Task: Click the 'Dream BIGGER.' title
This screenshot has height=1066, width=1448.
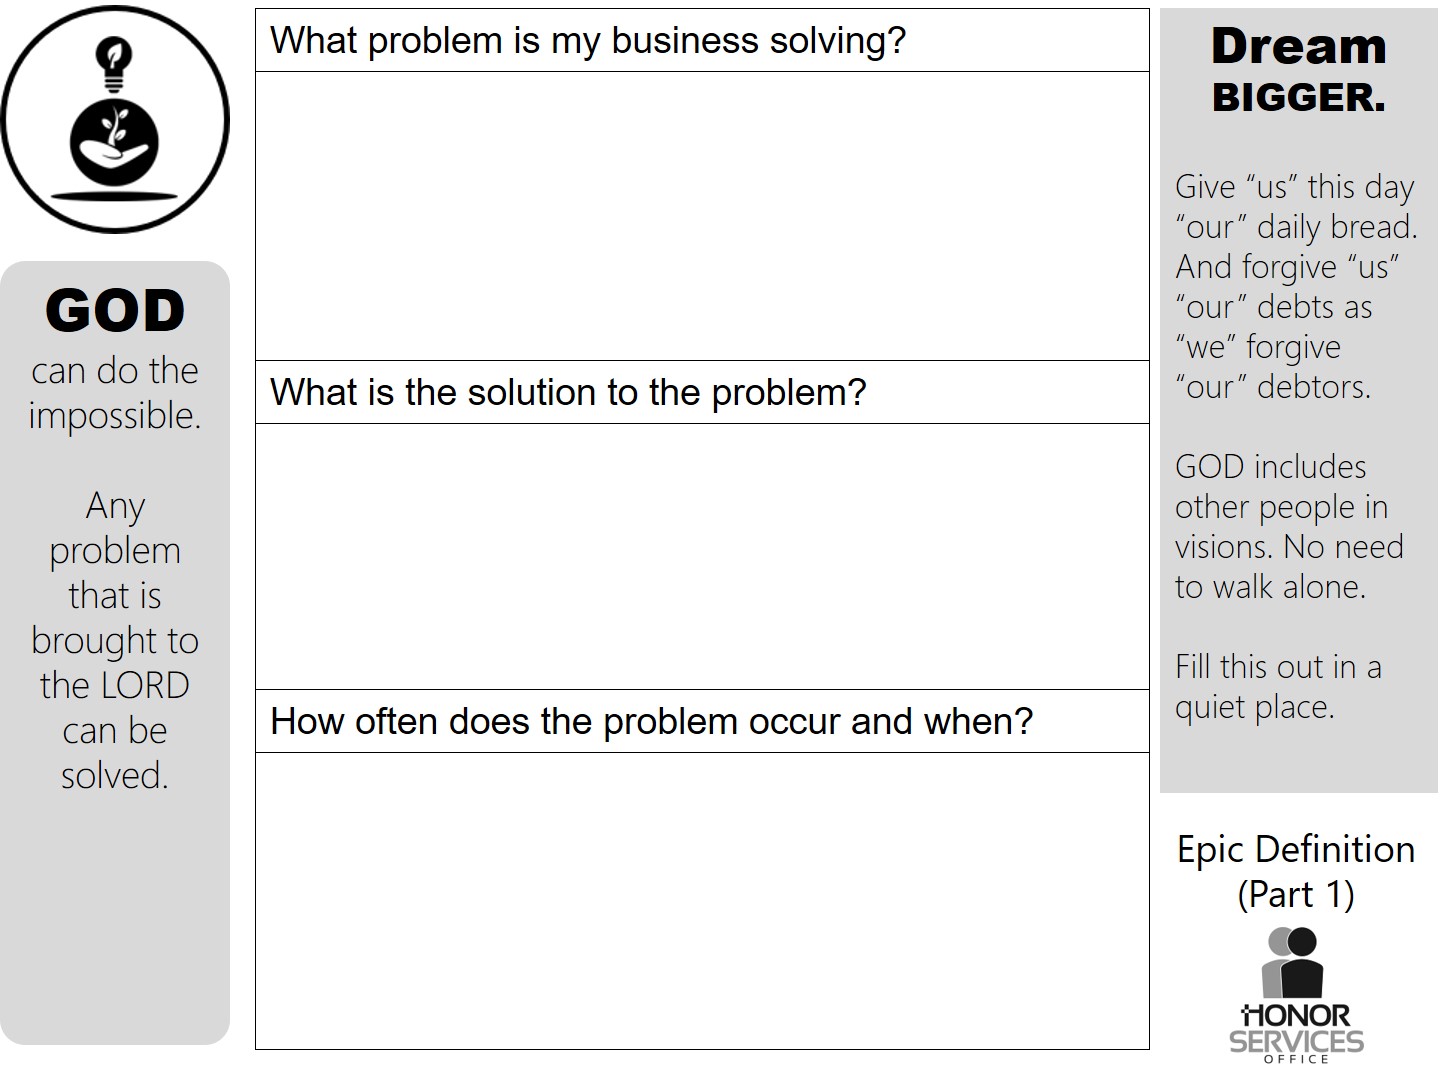Action: (x=1299, y=70)
